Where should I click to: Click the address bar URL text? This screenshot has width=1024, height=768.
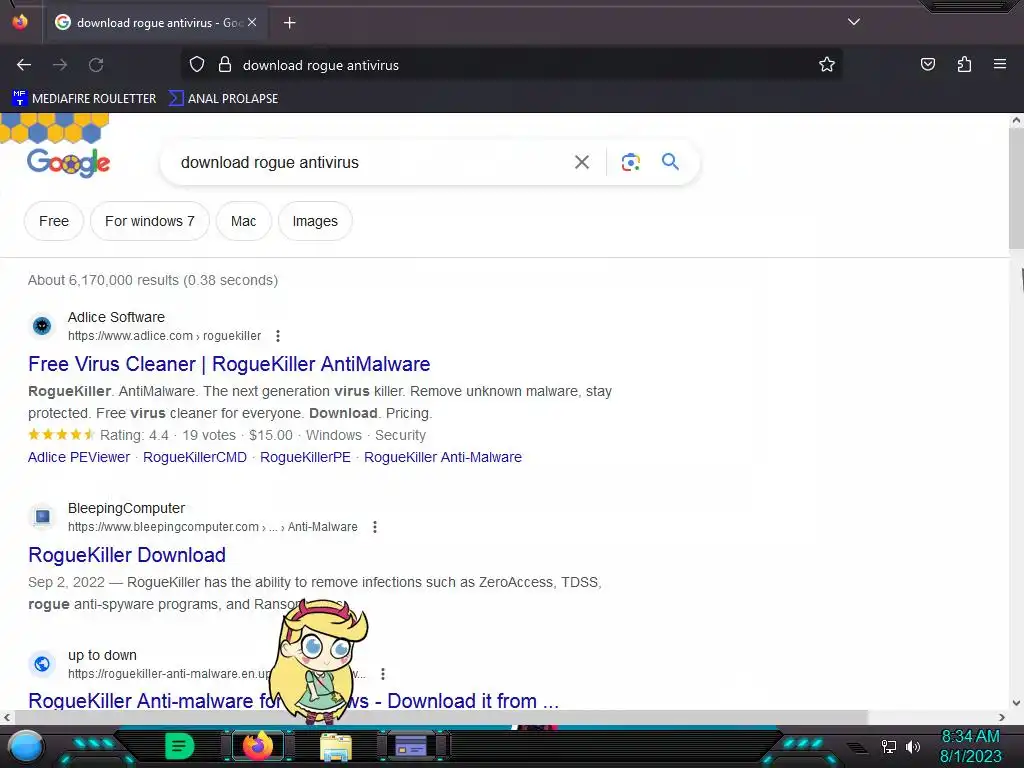coord(321,65)
